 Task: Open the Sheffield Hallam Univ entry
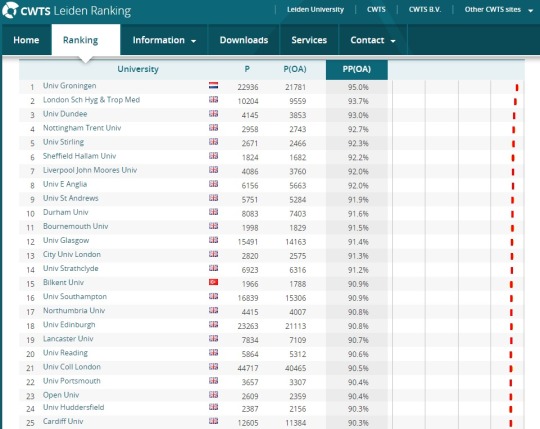pyautogui.click(x=80, y=156)
